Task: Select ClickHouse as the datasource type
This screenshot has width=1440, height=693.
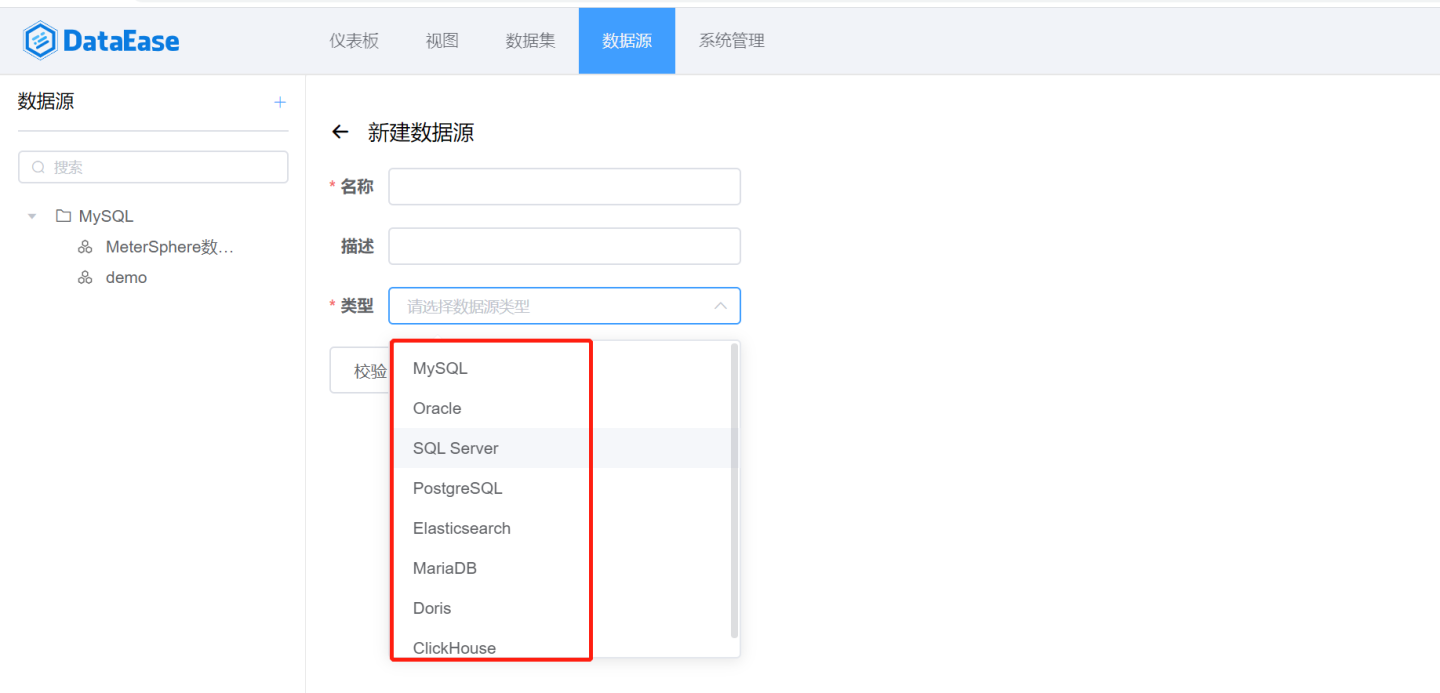Action: [x=455, y=648]
